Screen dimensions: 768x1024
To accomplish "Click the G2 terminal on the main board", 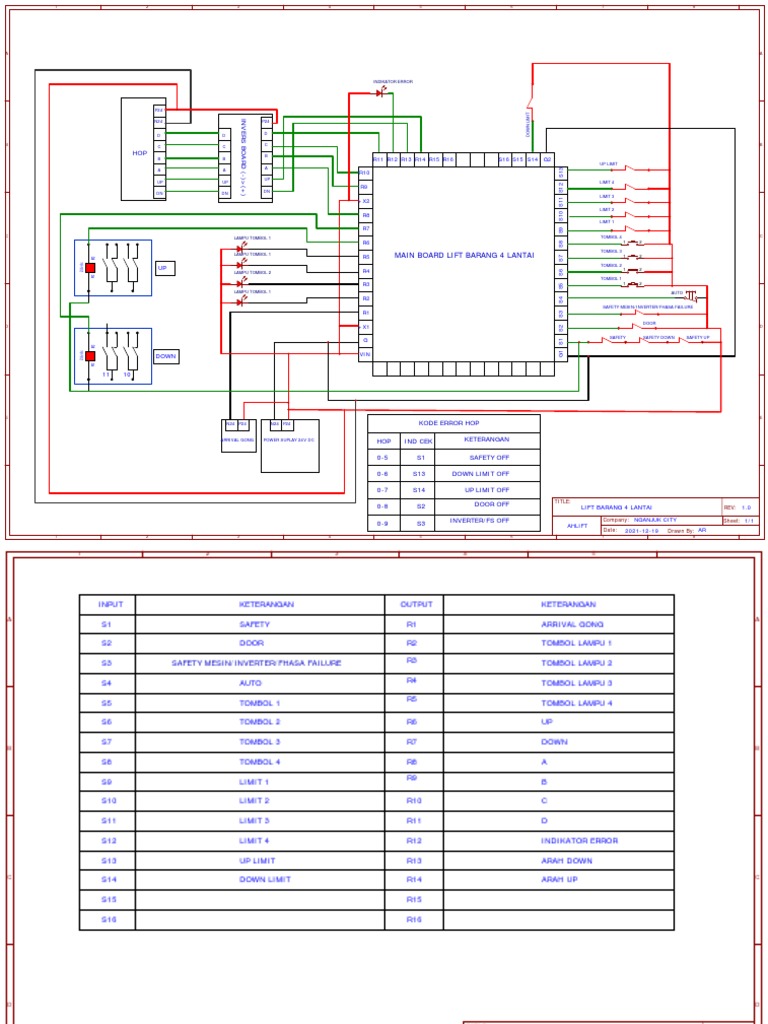I will (x=547, y=159).
